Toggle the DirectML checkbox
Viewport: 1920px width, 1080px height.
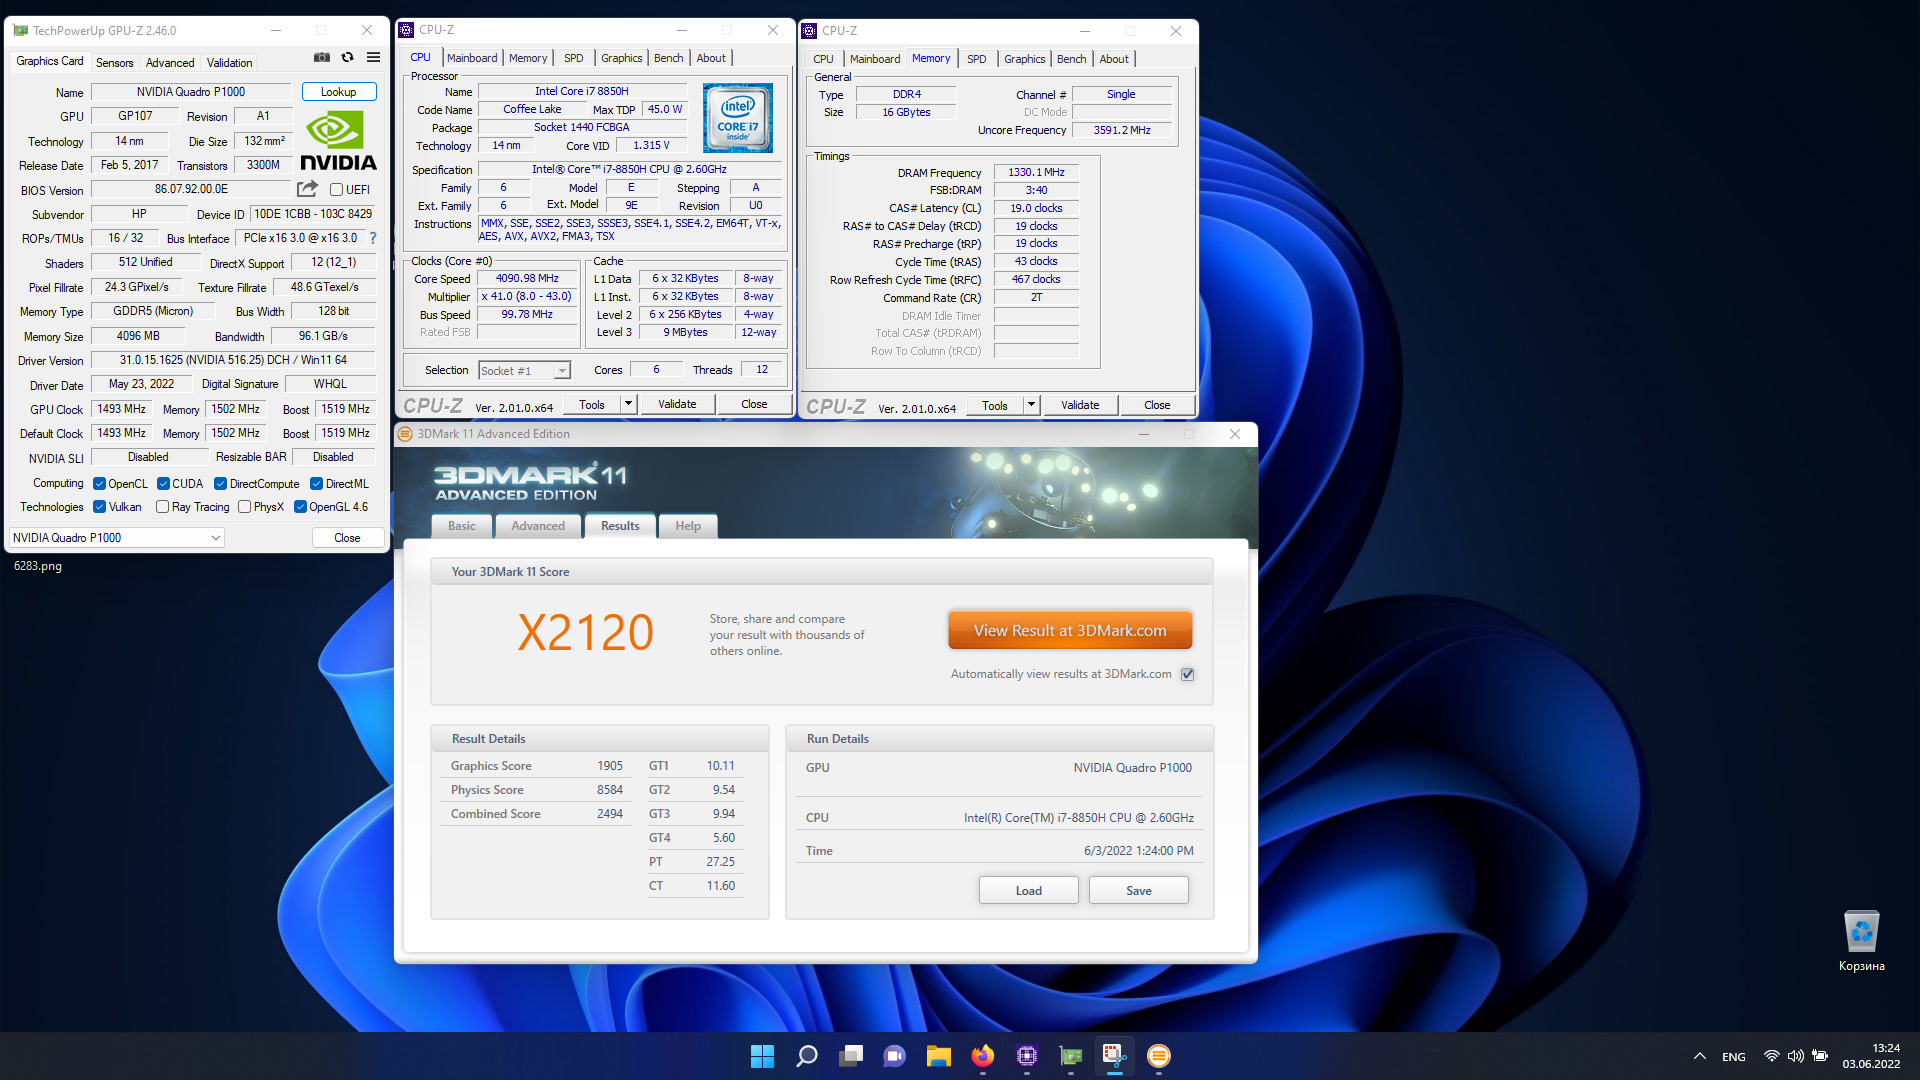(316, 484)
